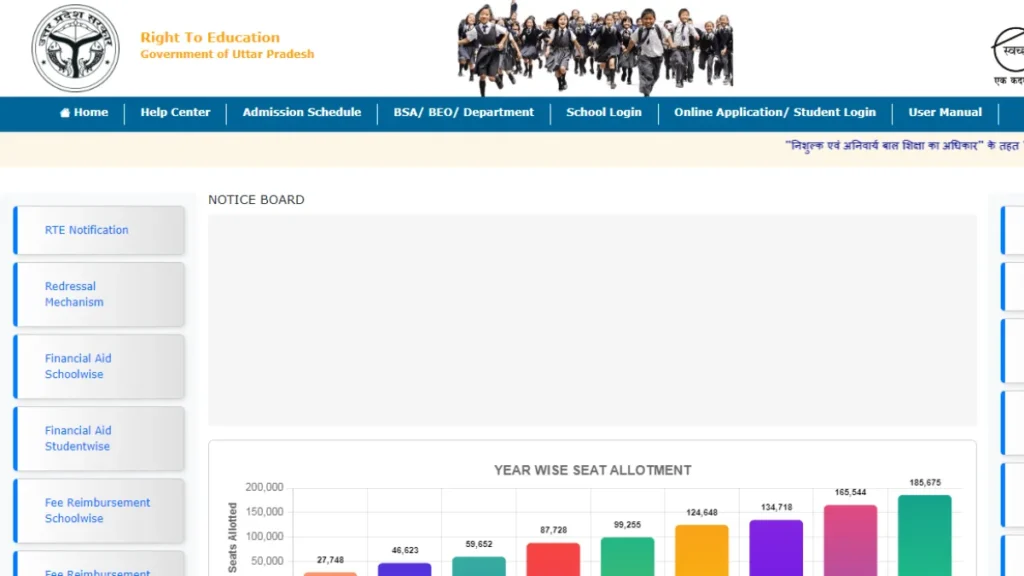Click the Uttar Pradesh government emblem logo
1024x576 pixels.
pyautogui.click(x=75, y=47)
